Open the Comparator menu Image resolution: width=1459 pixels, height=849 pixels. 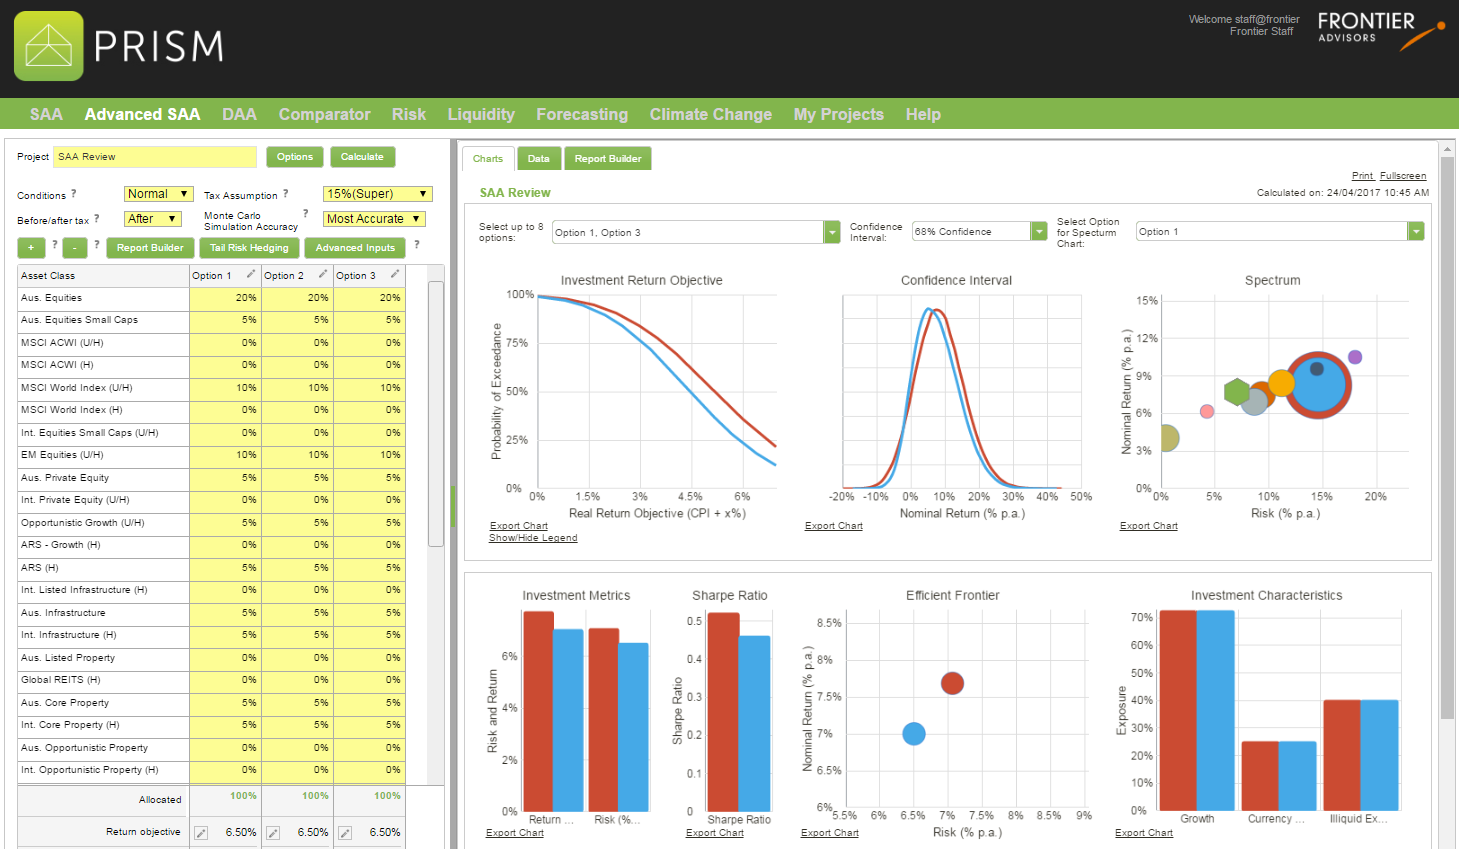coord(324,114)
